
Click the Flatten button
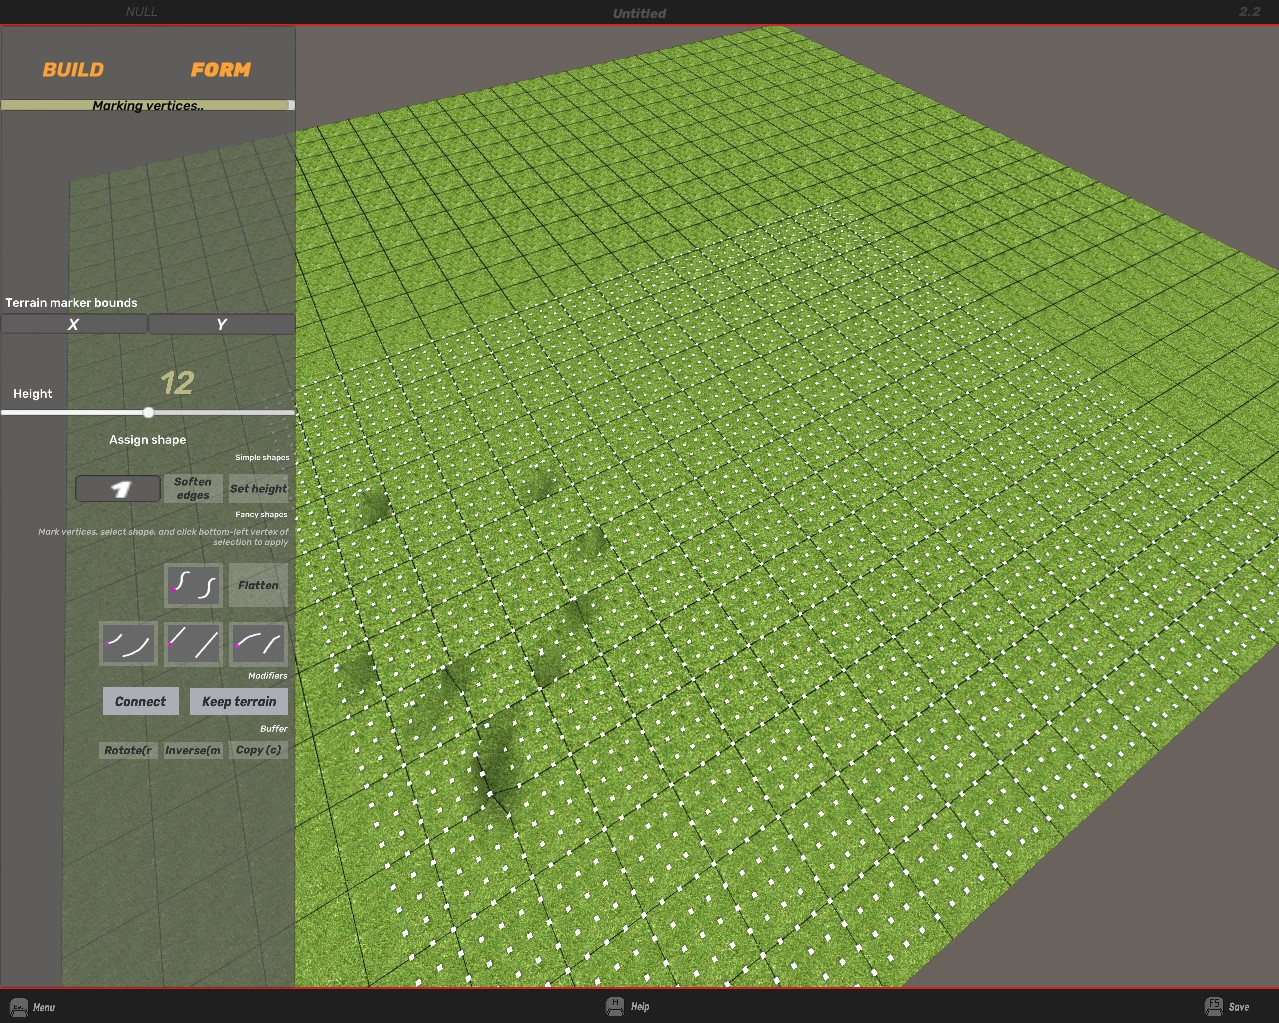(x=259, y=585)
